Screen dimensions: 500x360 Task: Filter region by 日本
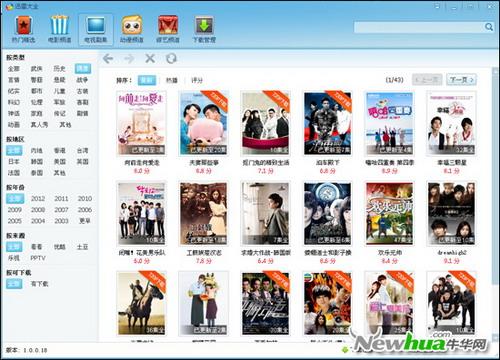point(14,162)
